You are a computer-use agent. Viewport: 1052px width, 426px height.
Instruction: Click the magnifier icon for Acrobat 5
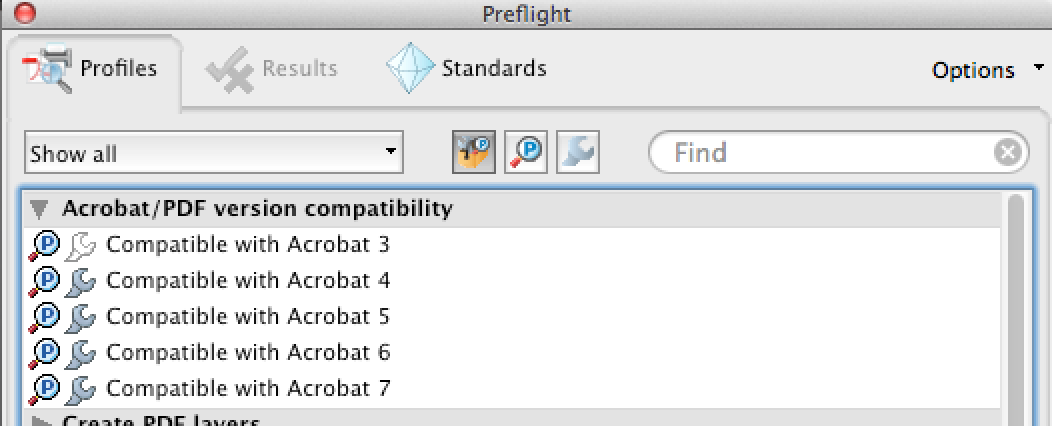pyautogui.click(x=44, y=317)
